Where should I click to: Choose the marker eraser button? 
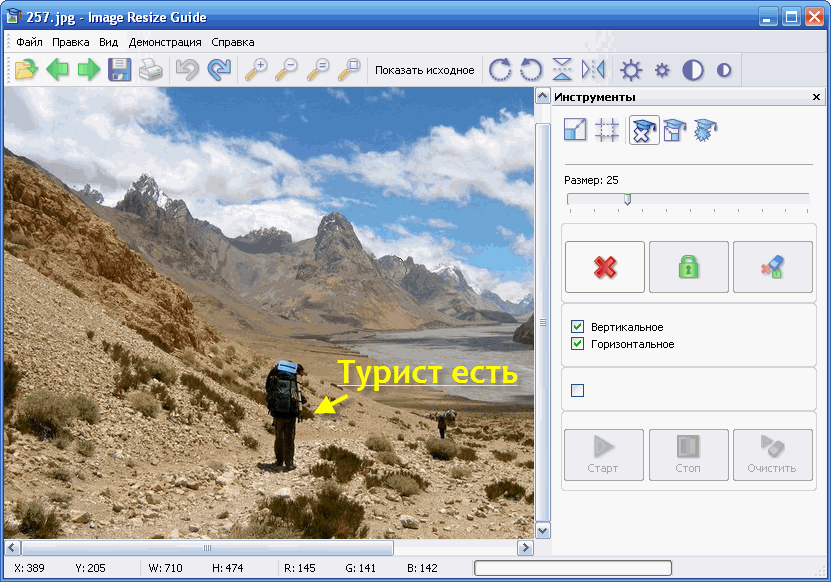[773, 267]
